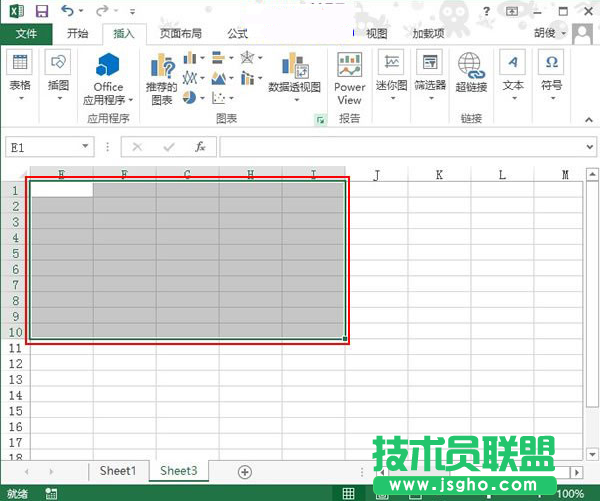
Task: Expand the formula bar
Action: 589,147
